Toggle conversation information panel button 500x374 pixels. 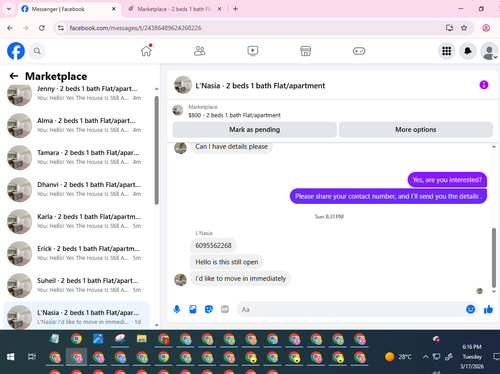click(x=484, y=85)
